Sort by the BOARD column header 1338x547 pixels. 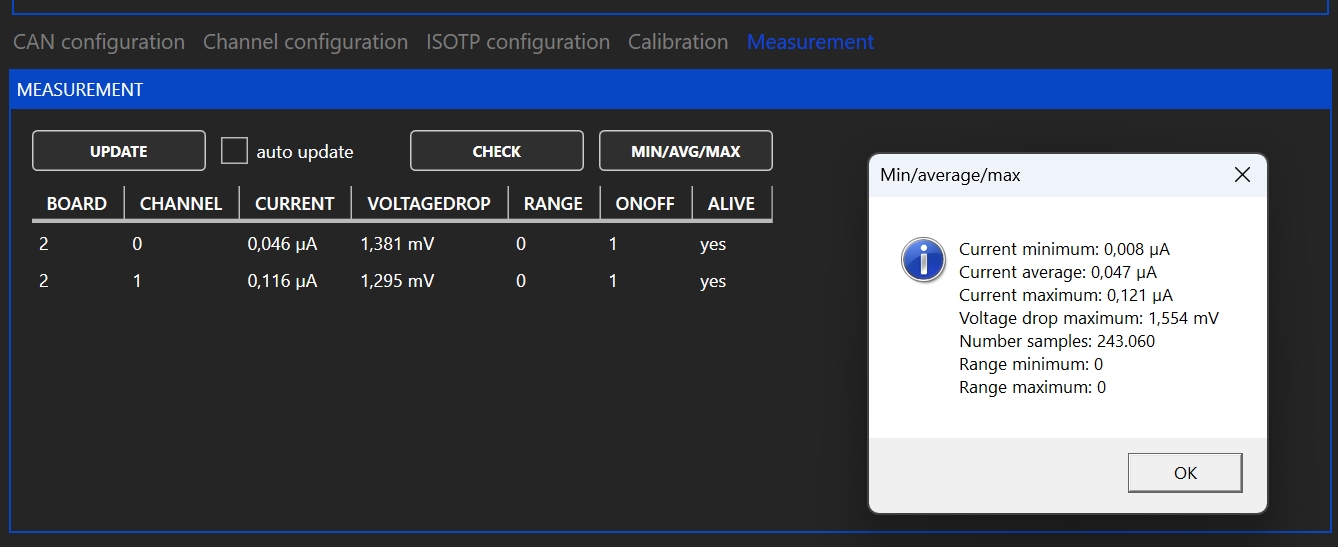[76, 203]
